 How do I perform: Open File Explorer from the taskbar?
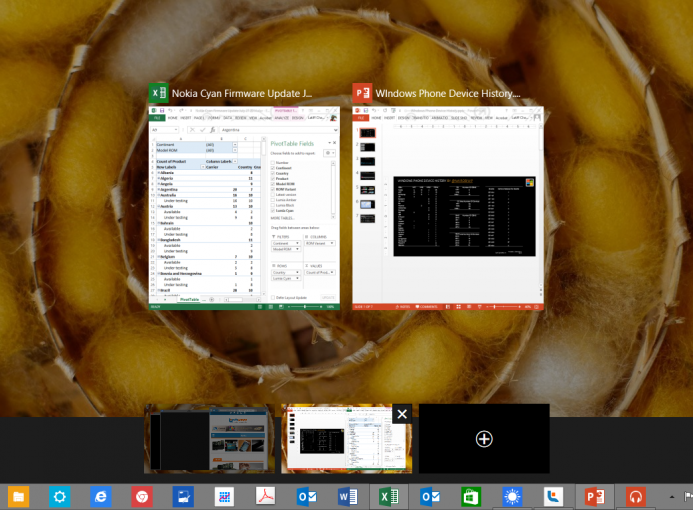[18, 497]
